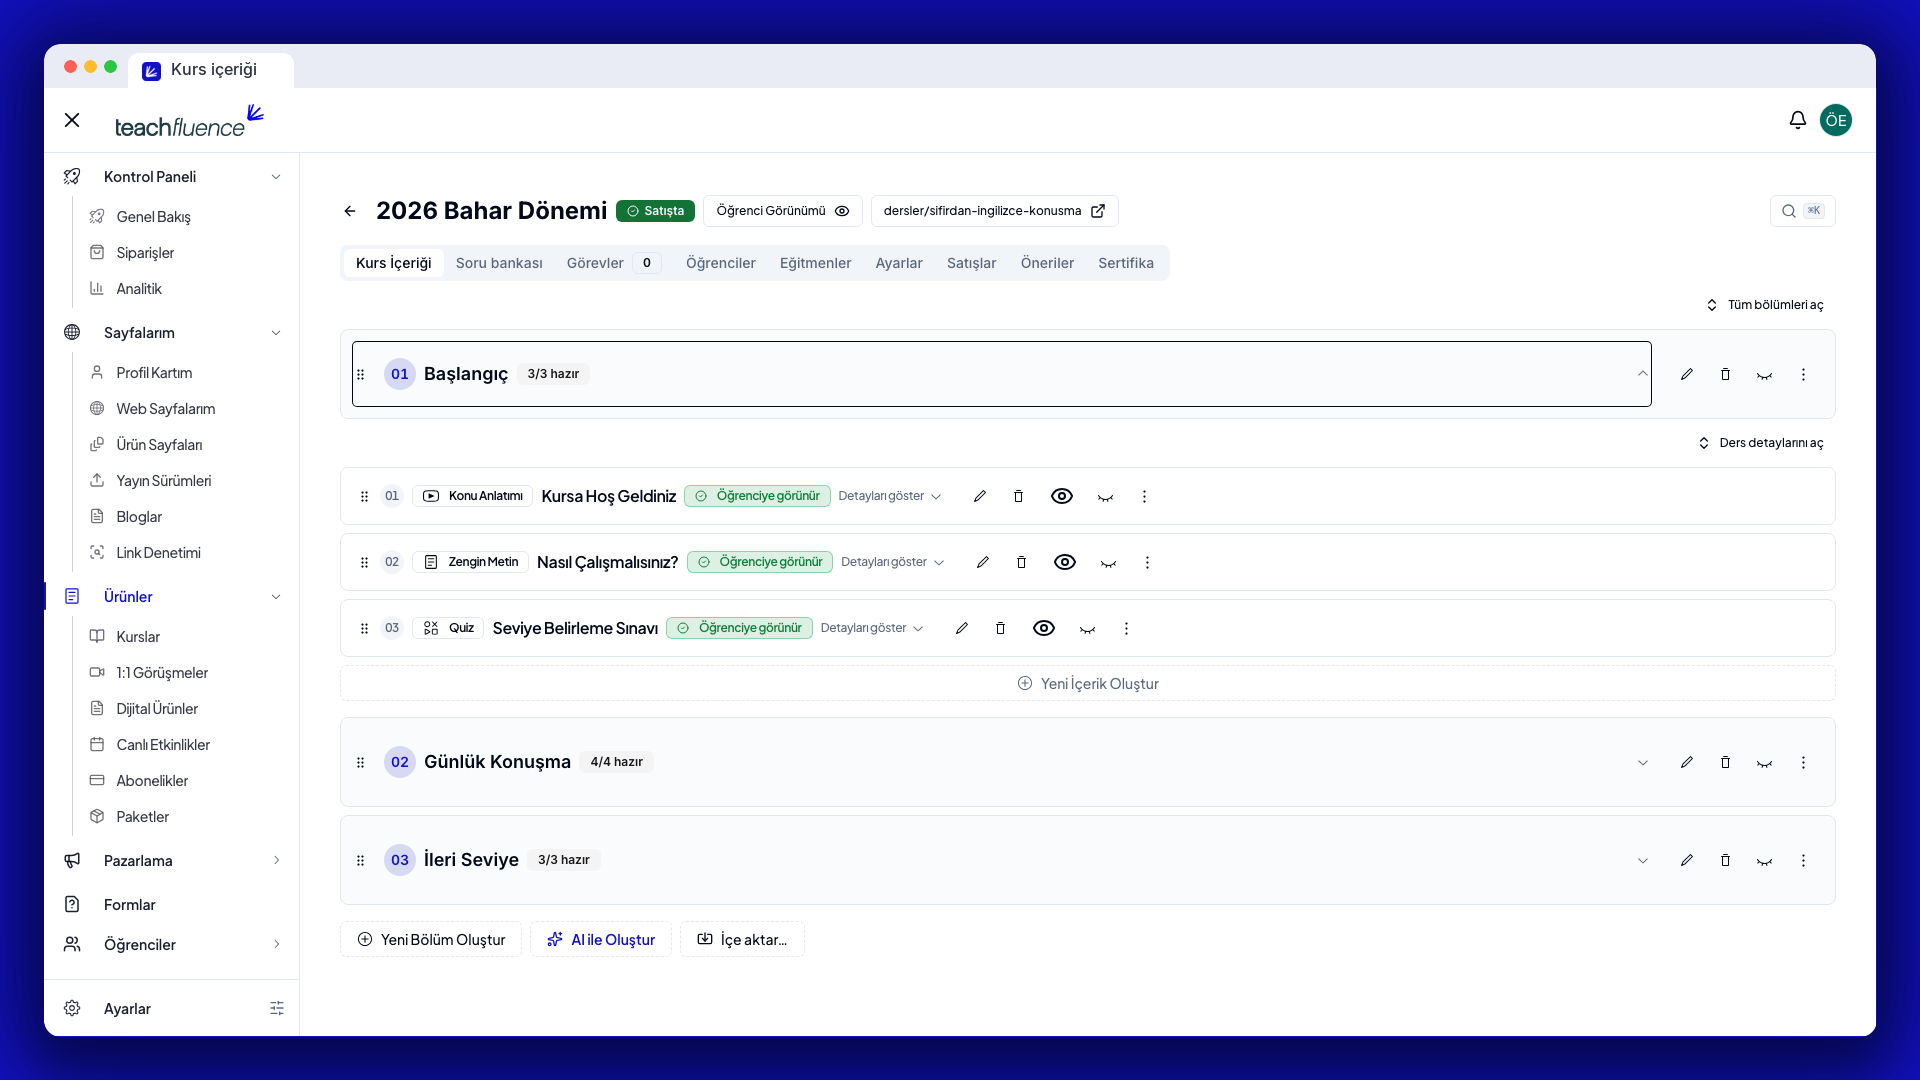Toggle eye visibility for Seviye Belirleme Sınavı
The width and height of the screenshot is (1920, 1080).
[1044, 628]
